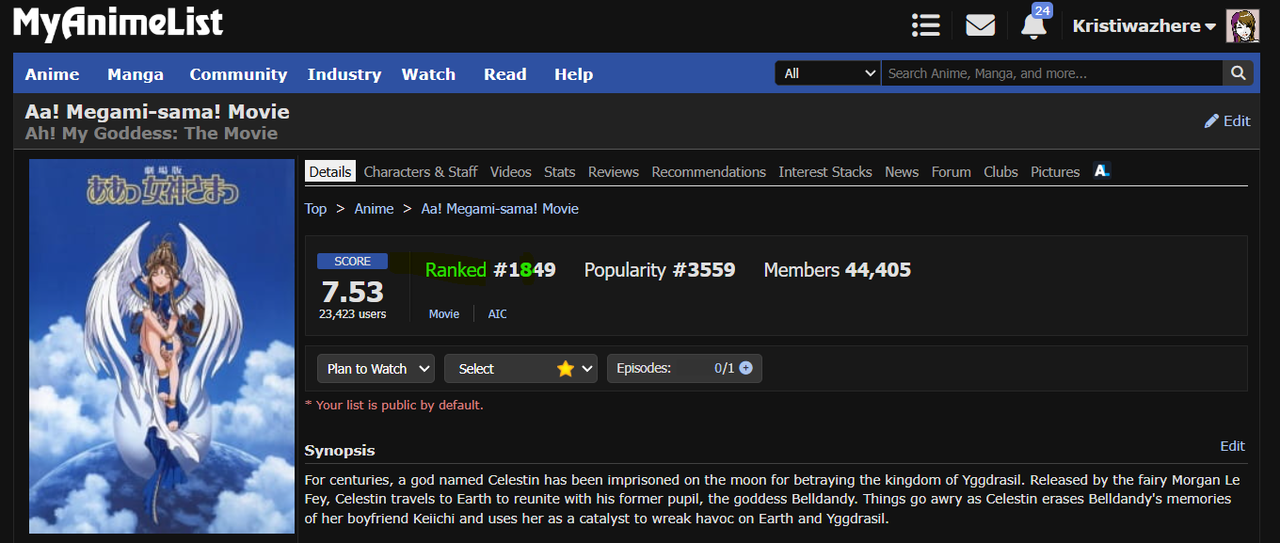1280x543 pixels.
Task: Click the Top breadcrumb link
Action: (316, 209)
